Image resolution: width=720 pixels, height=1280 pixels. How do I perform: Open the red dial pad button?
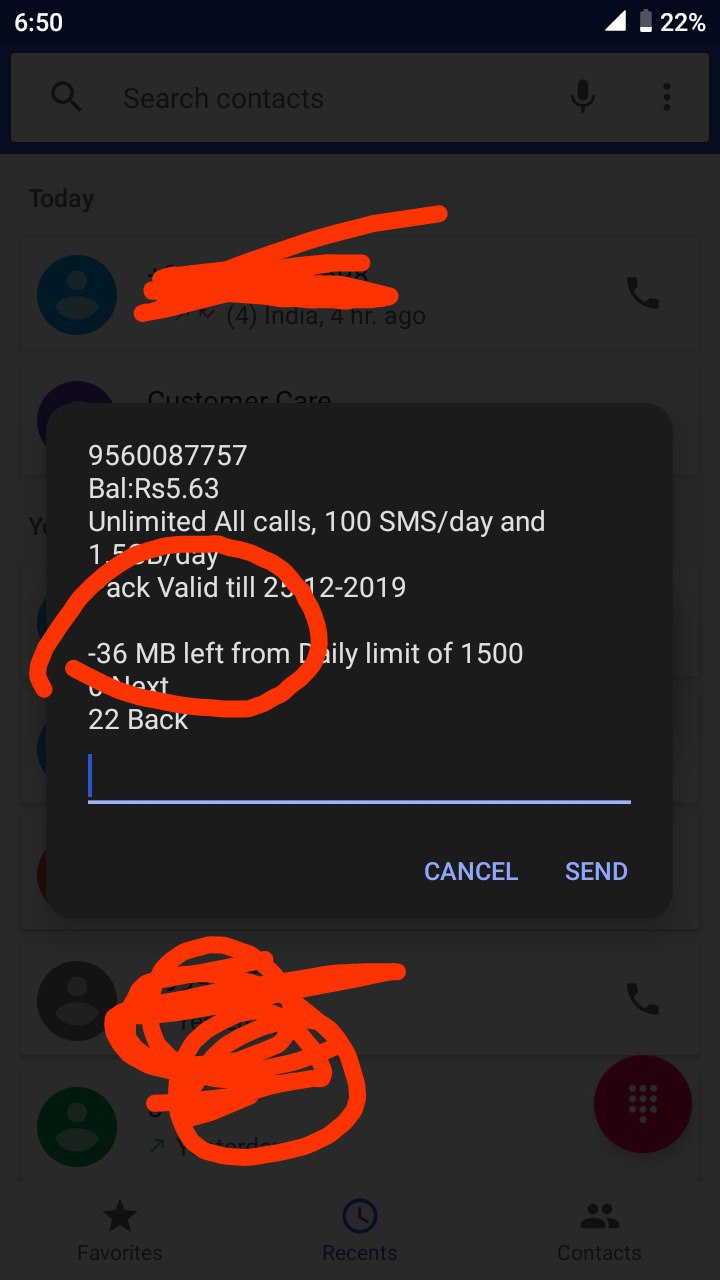click(643, 1103)
